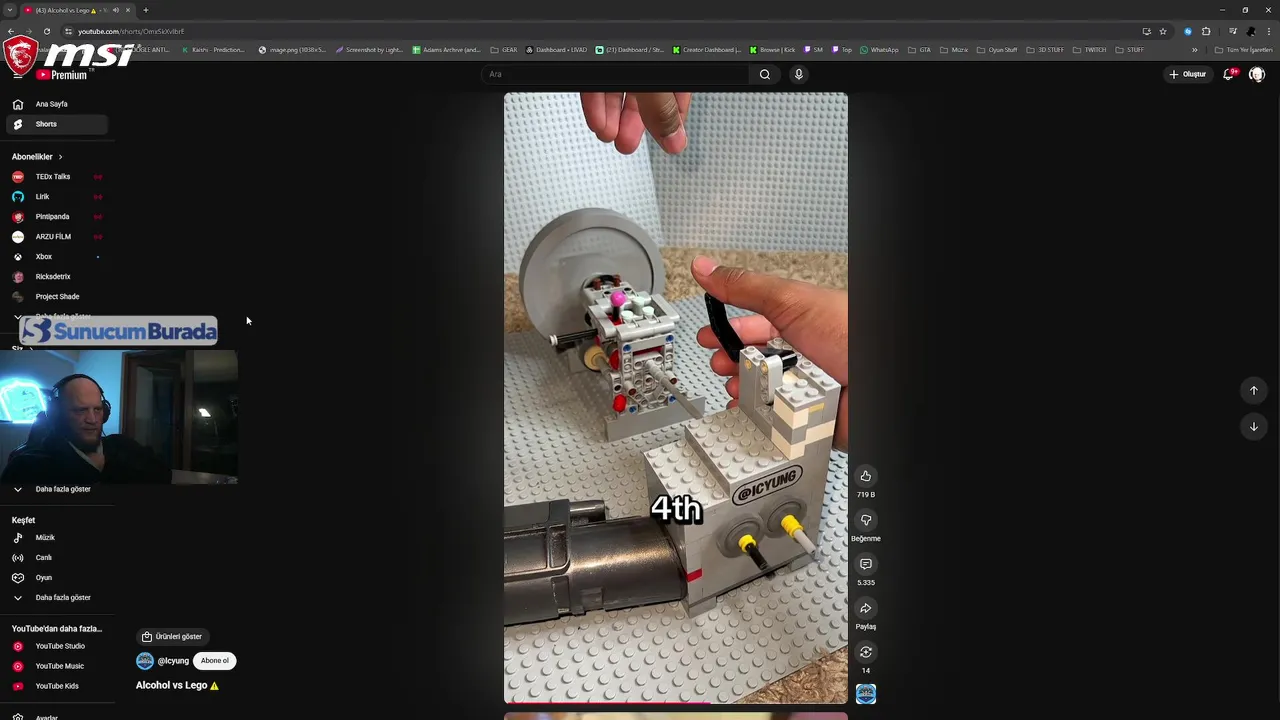Screen dimensions: 1280x720
Task: Open the @icyung channel link
Action: coord(173,661)
